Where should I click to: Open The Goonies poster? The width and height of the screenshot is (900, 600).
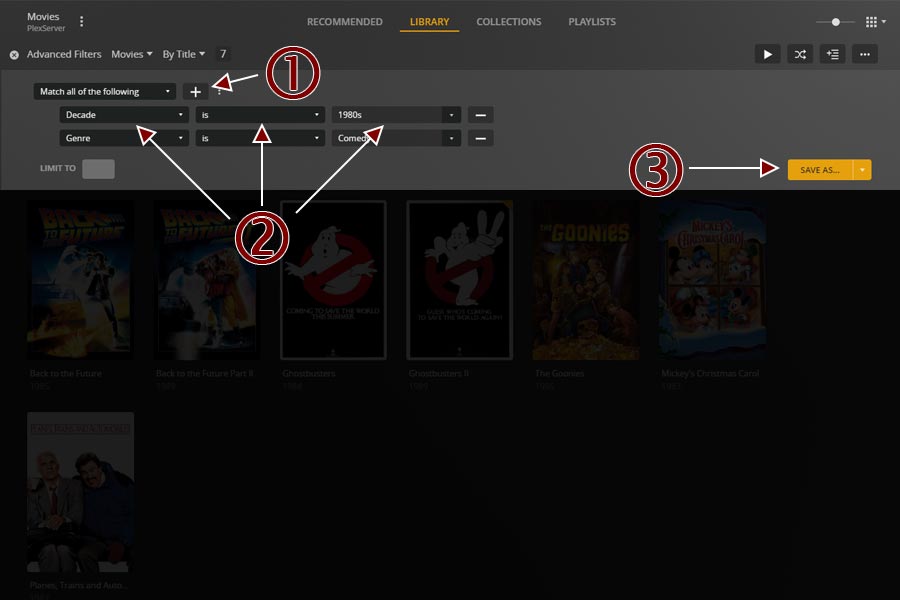click(x=585, y=280)
